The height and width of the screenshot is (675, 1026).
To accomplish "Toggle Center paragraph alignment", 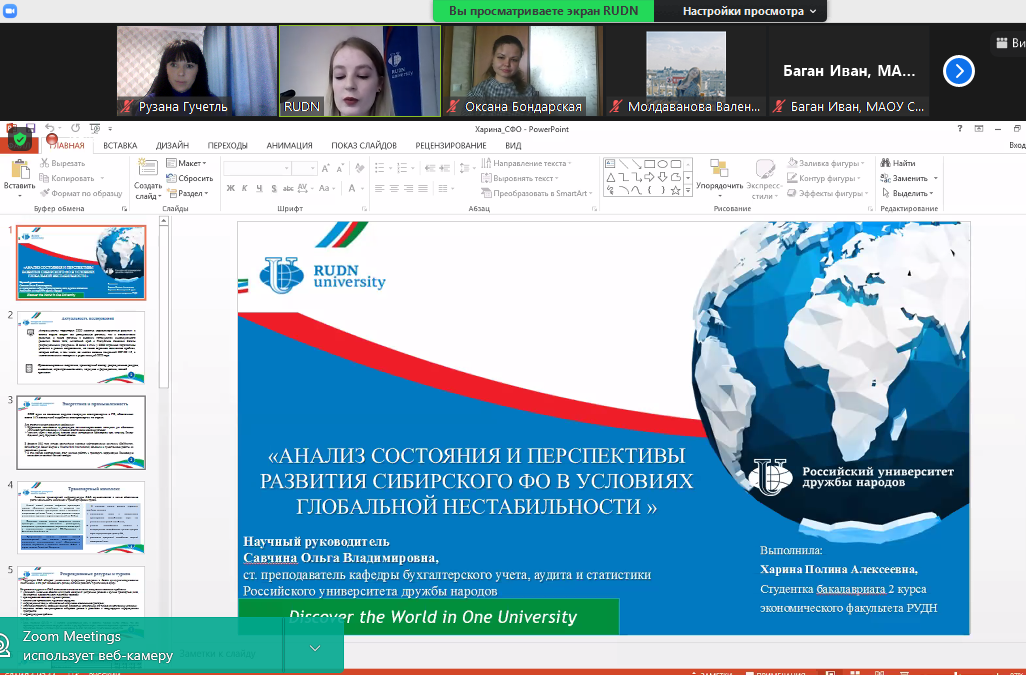I will point(394,188).
